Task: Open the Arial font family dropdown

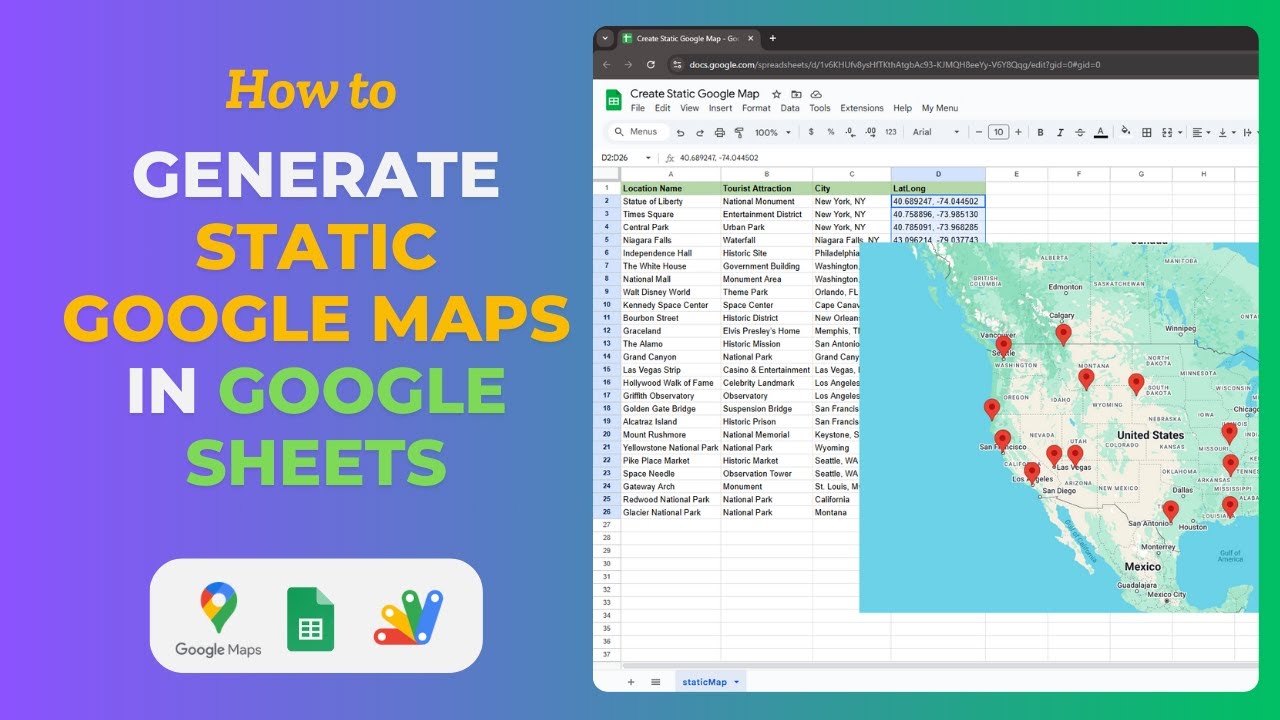Action: click(936, 132)
